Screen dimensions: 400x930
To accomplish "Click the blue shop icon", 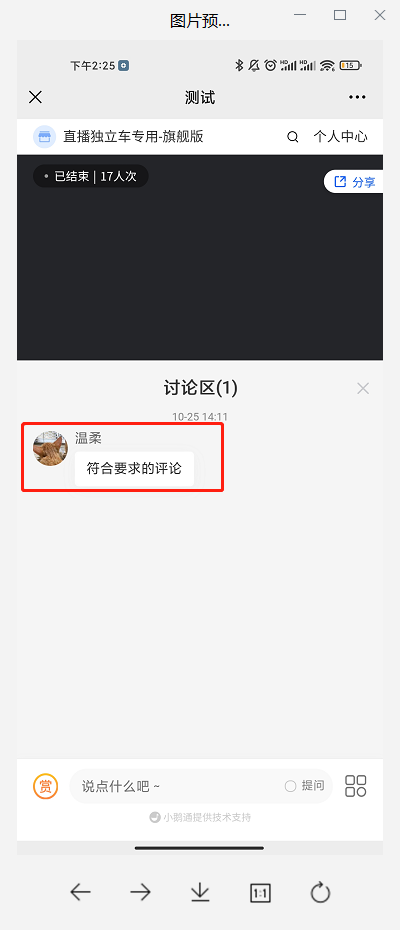I will tap(45, 137).
